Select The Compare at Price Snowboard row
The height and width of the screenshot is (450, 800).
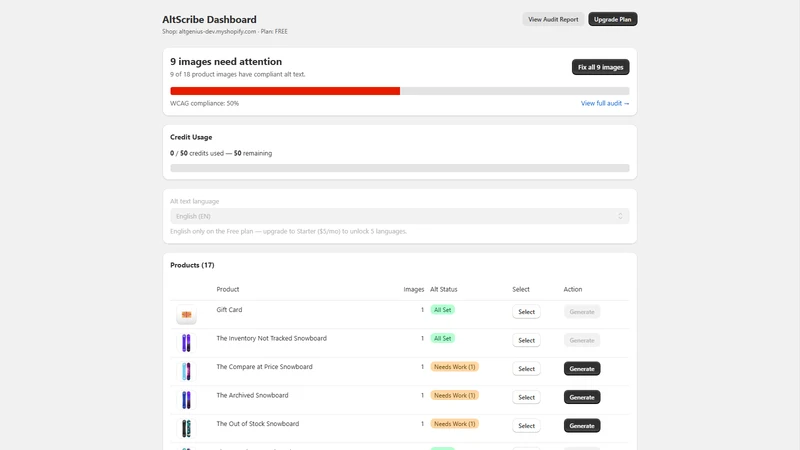pos(526,369)
